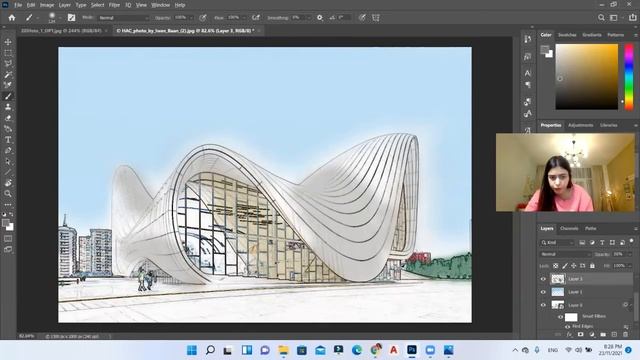640x360 pixels.
Task: Select the Lasso tool
Action: [x=8, y=64]
